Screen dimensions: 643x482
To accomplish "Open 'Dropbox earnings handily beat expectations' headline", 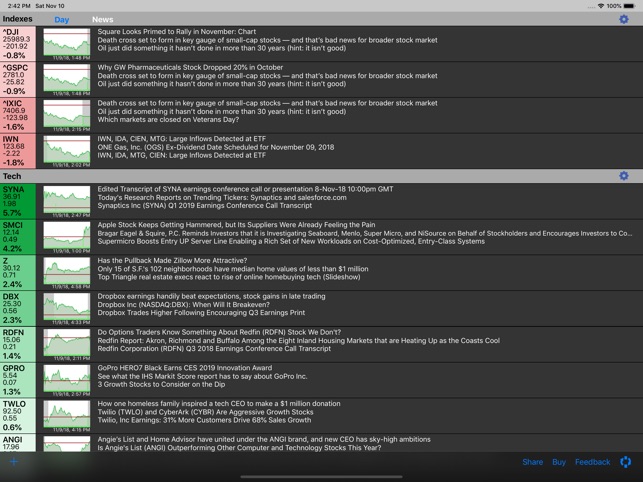I will tap(211, 296).
